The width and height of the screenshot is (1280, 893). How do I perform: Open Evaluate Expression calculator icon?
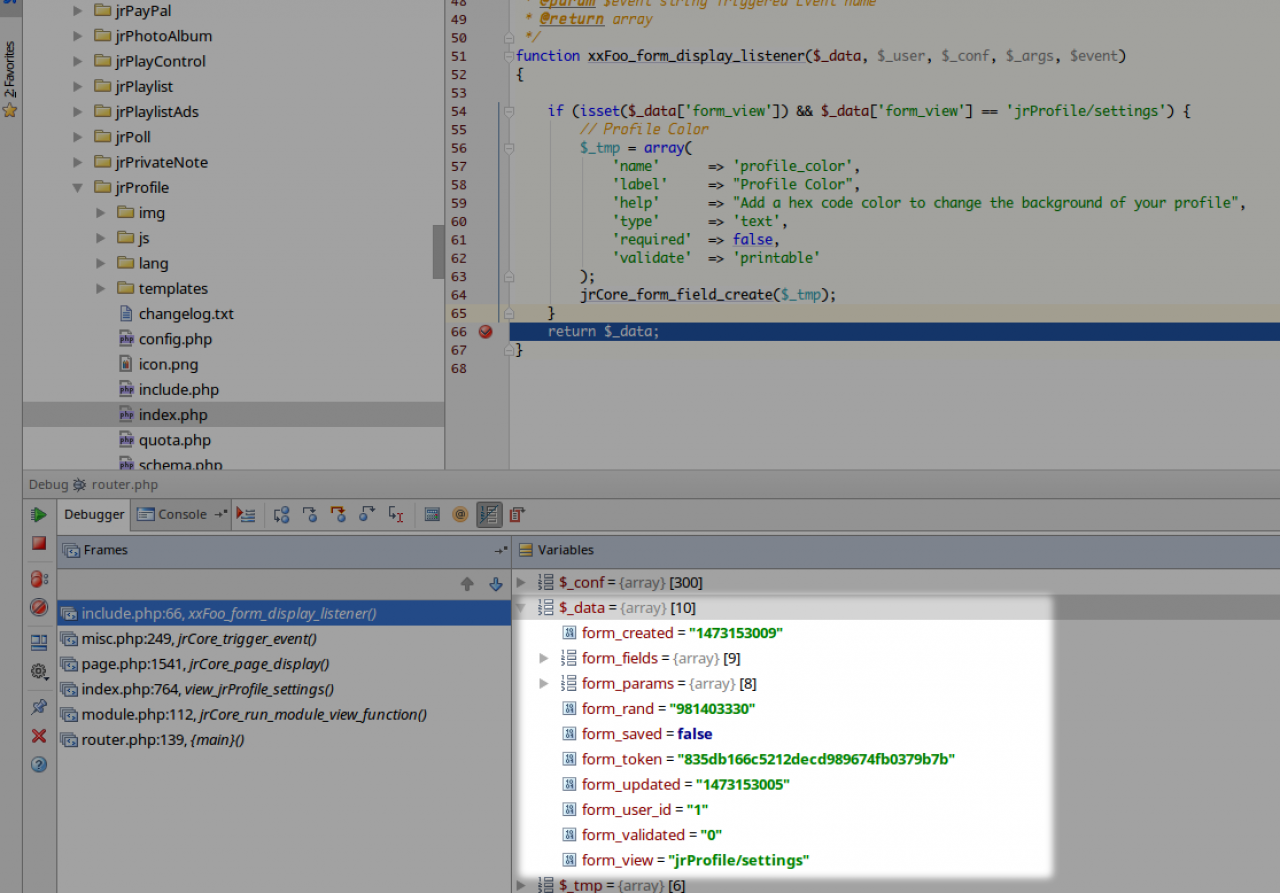[x=432, y=515]
